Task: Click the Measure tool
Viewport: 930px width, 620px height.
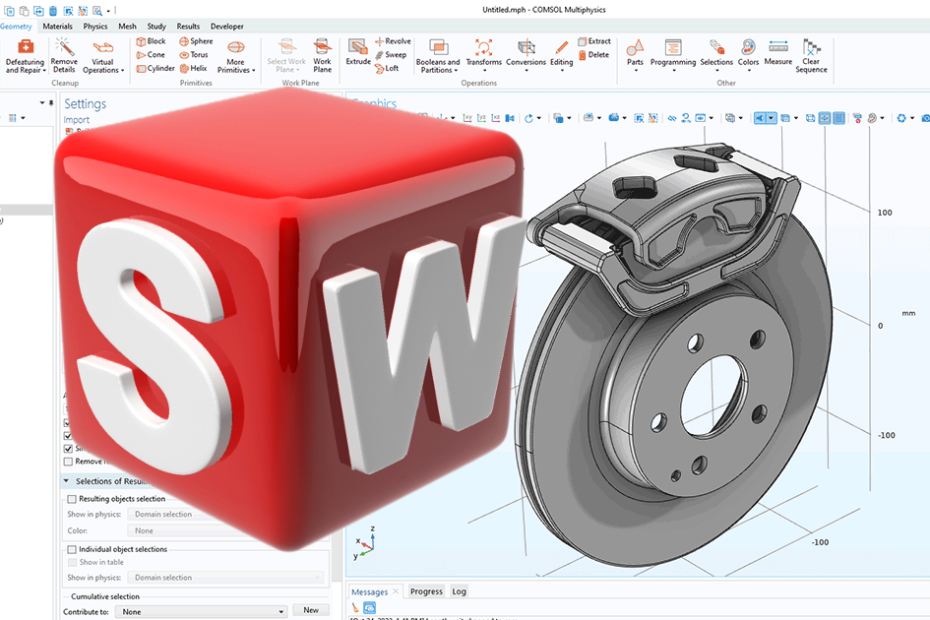Action: 778,53
